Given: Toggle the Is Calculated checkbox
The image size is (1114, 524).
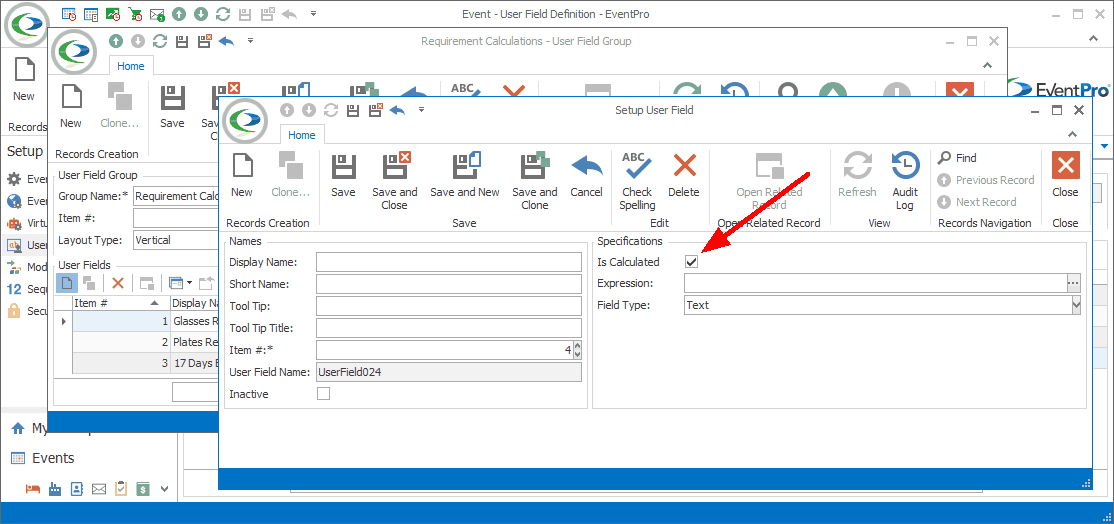Looking at the screenshot, I should click(x=691, y=261).
